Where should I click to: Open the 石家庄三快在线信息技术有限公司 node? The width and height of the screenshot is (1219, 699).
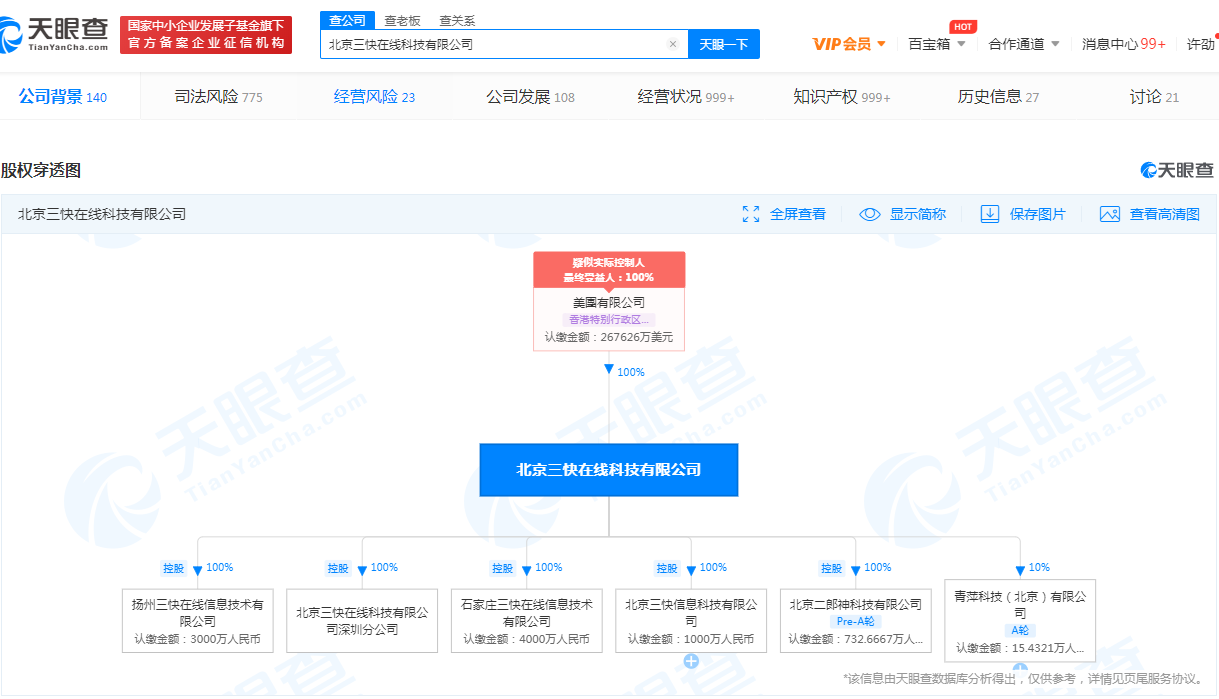526,621
